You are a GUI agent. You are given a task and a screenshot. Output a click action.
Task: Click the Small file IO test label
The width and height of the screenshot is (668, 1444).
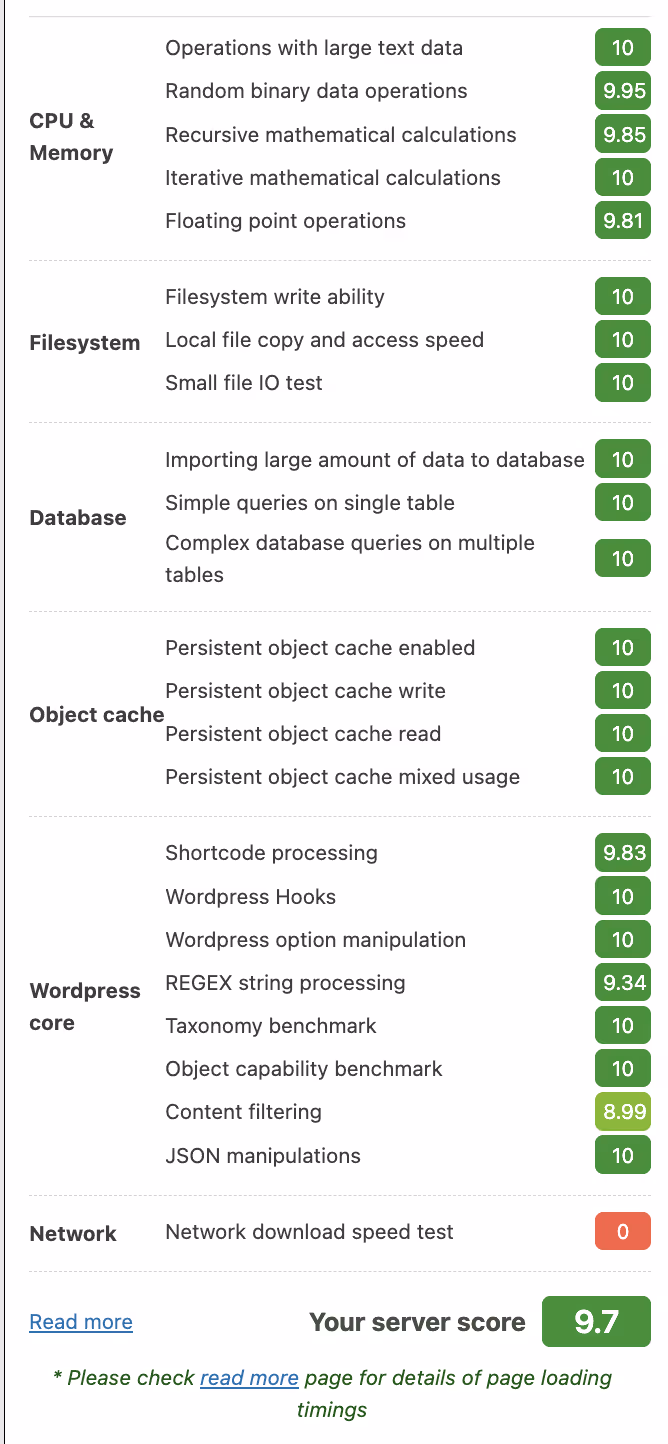243,383
